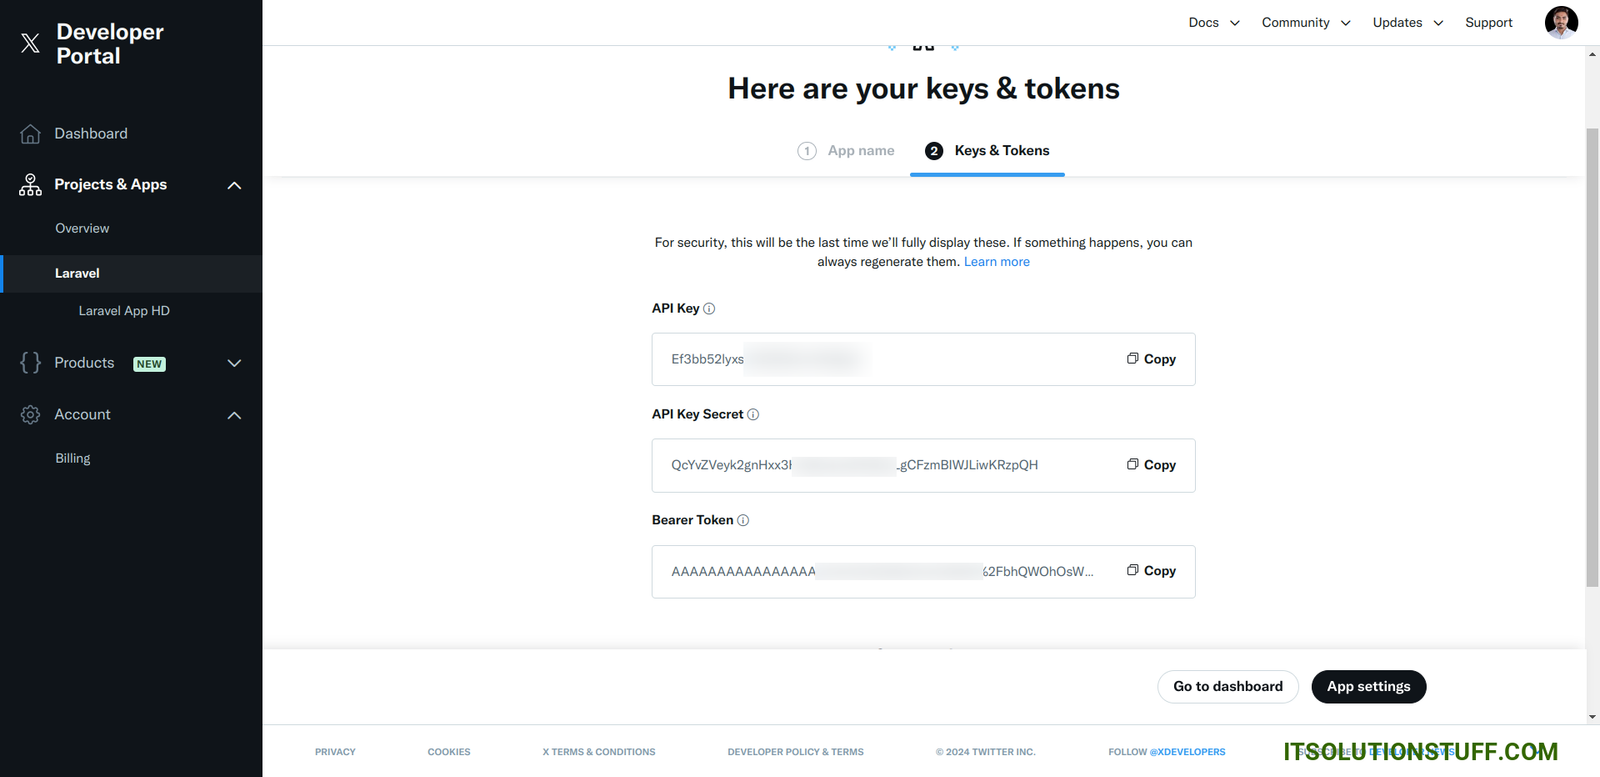Select Laravel App HD in sidebar

coord(124,311)
